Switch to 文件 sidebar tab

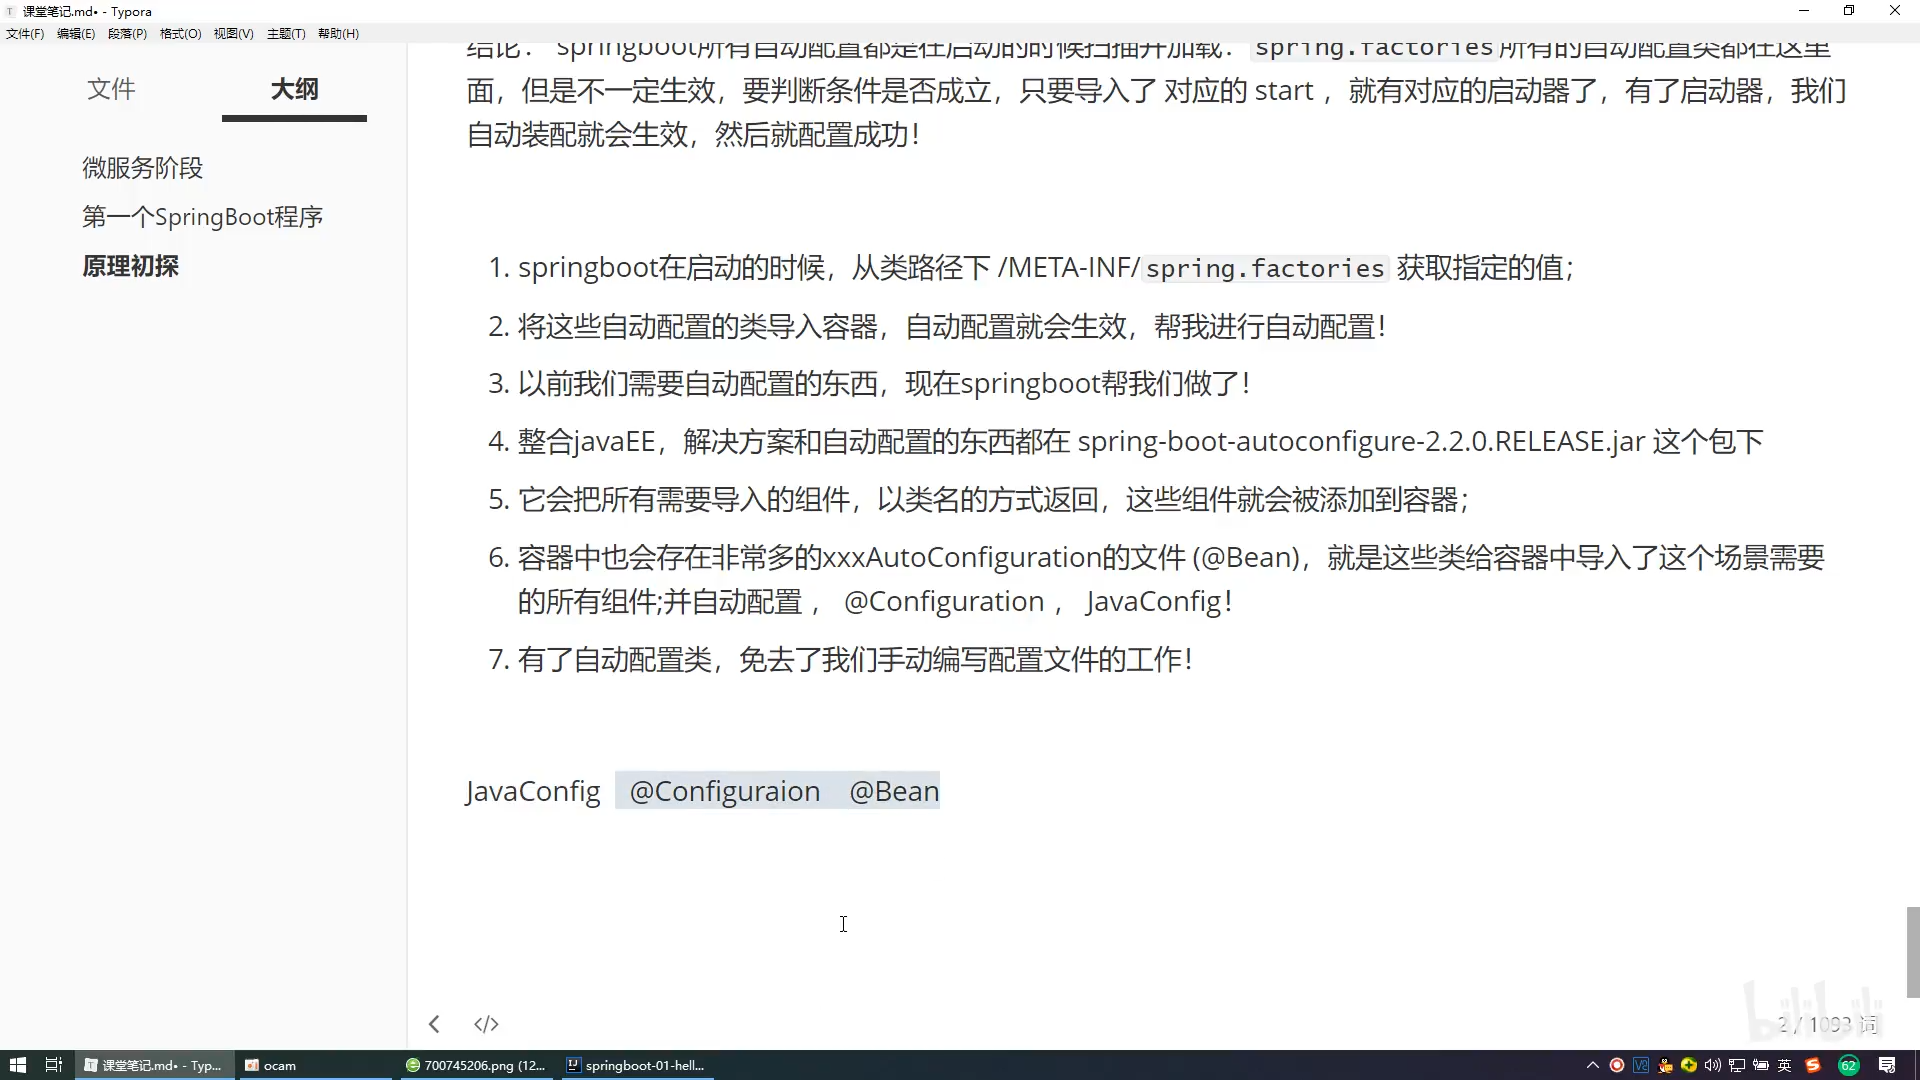pos(111,89)
